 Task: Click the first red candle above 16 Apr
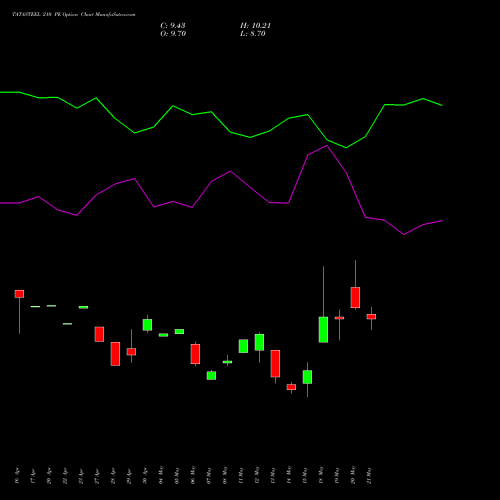pos(19,294)
